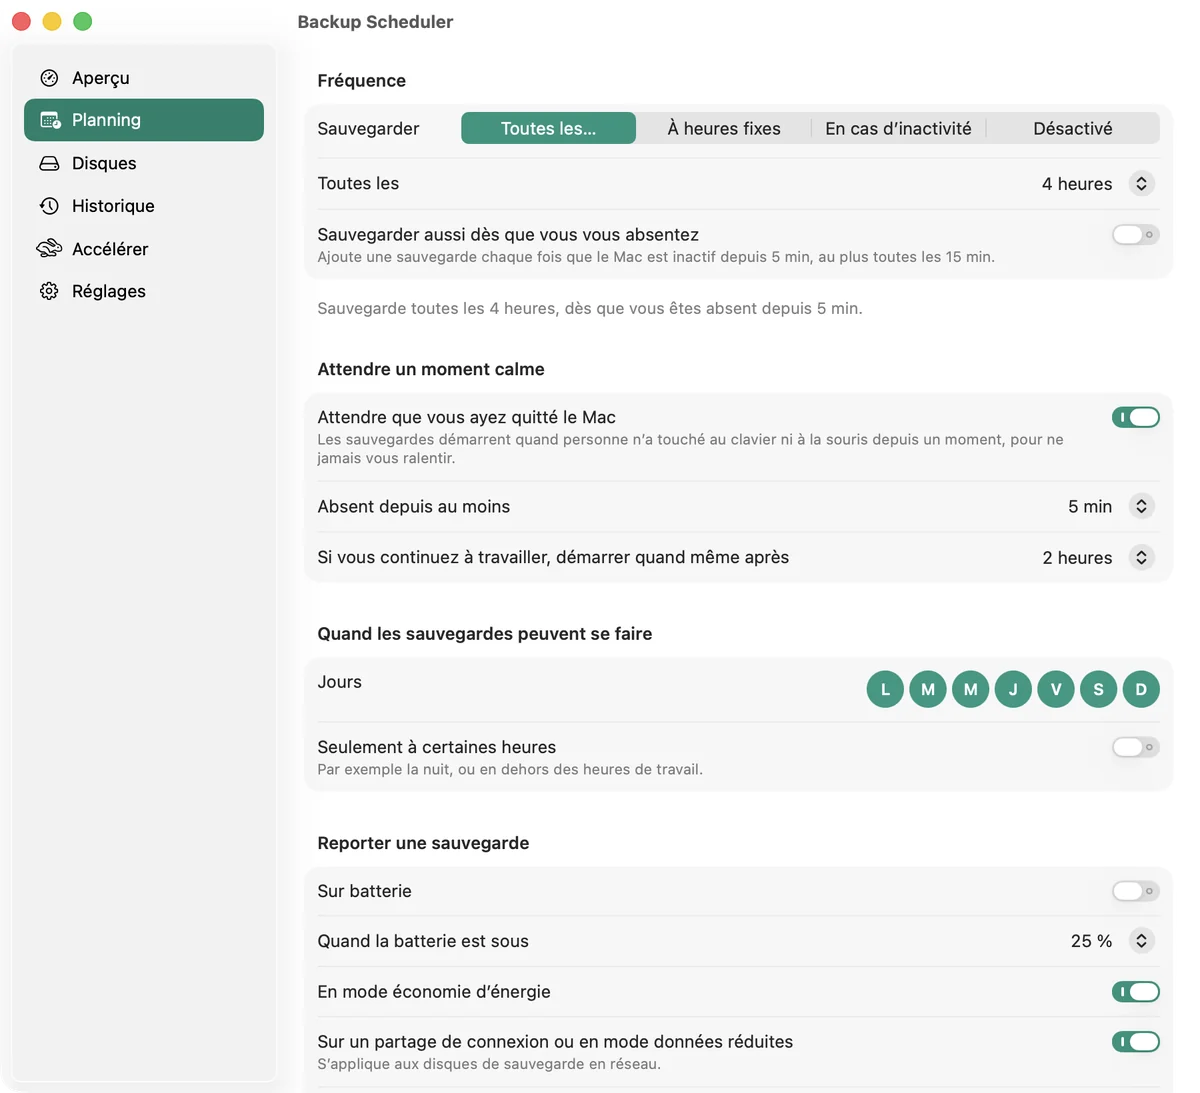Turn off "Attendre que vous ayez quitté le Mac"

coord(1136,417)
